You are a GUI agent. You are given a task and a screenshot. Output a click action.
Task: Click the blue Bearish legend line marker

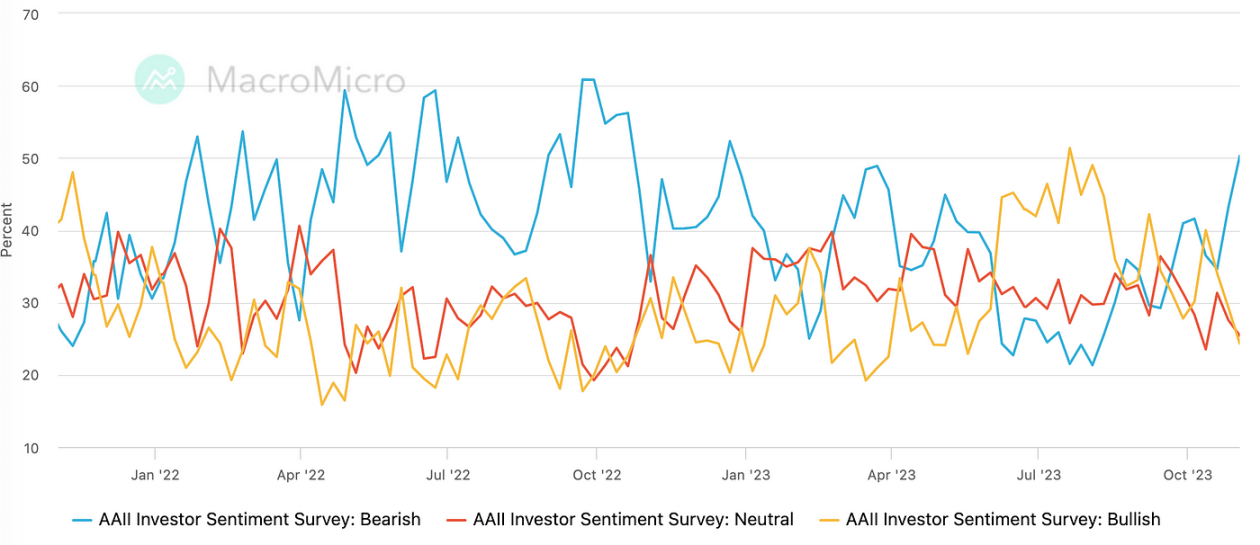point(82,520)
